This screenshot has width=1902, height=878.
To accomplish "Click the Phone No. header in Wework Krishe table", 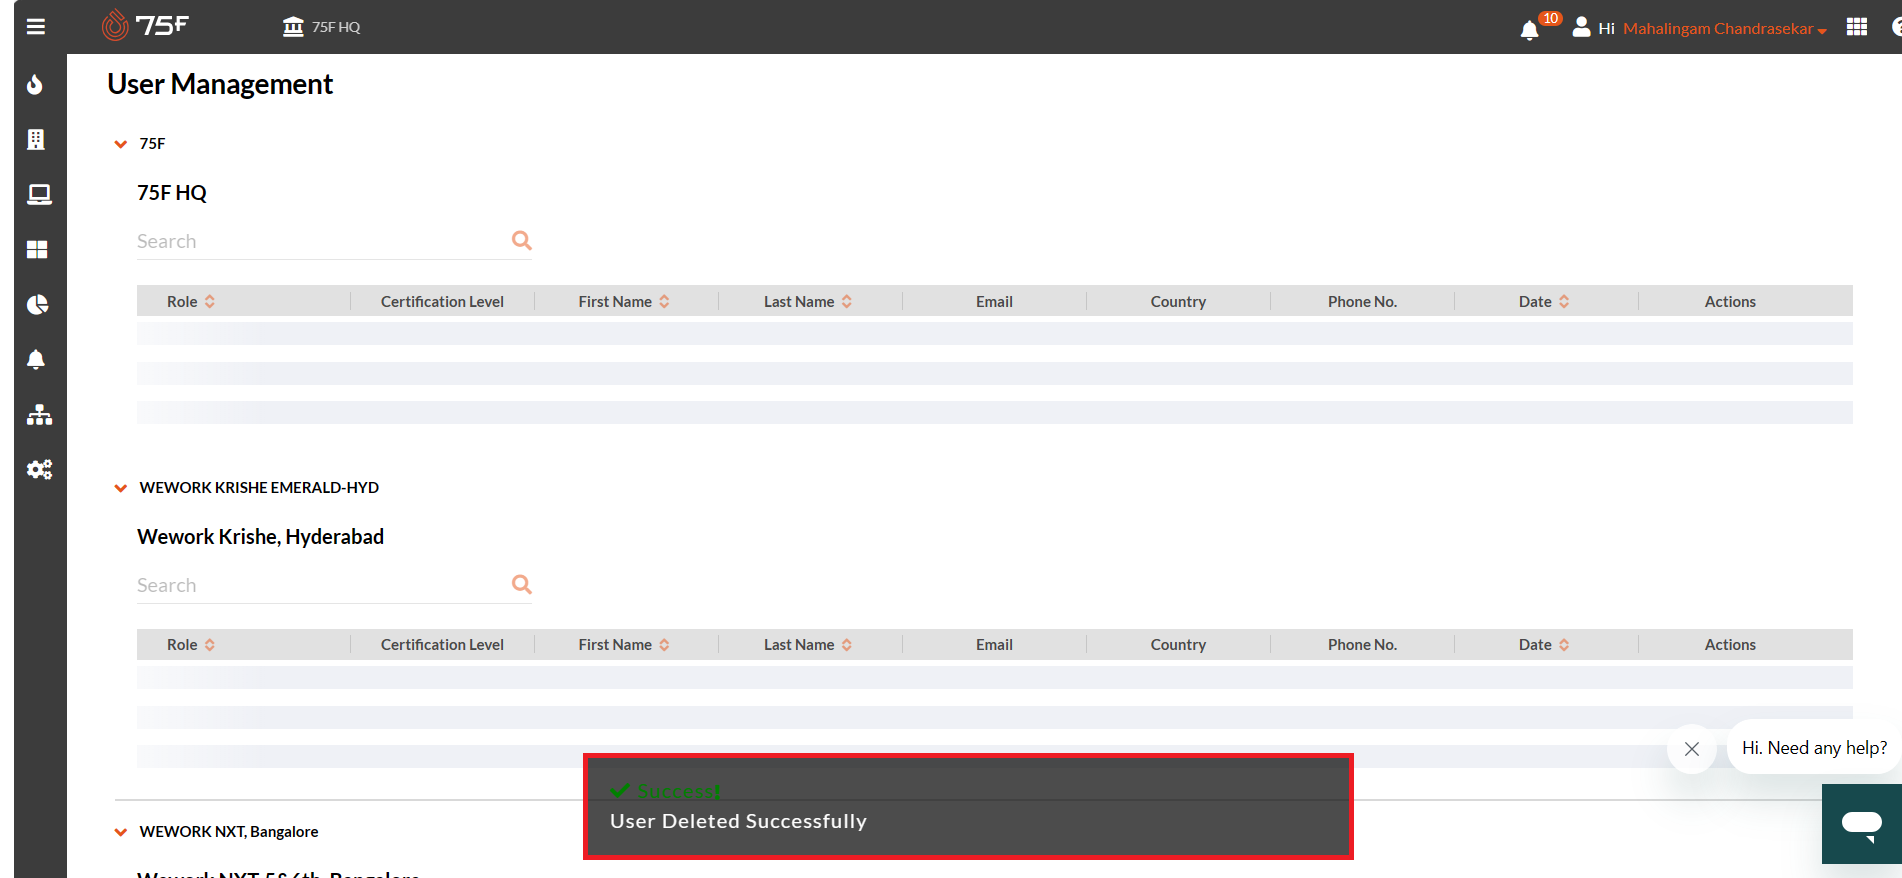I will [1362, 645].
